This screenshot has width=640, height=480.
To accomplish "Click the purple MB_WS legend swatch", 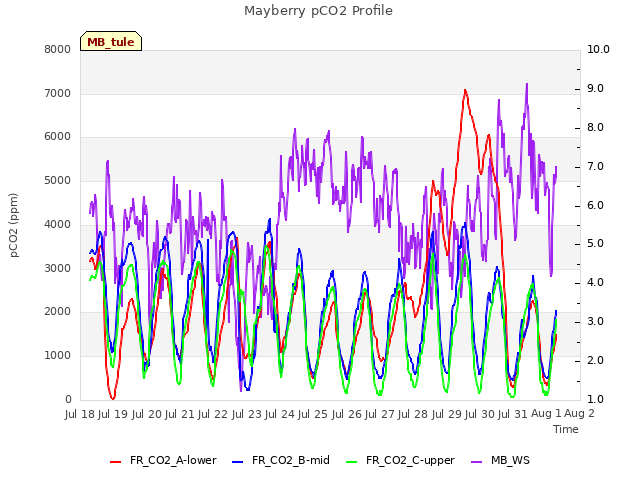I will coord(476,462).
